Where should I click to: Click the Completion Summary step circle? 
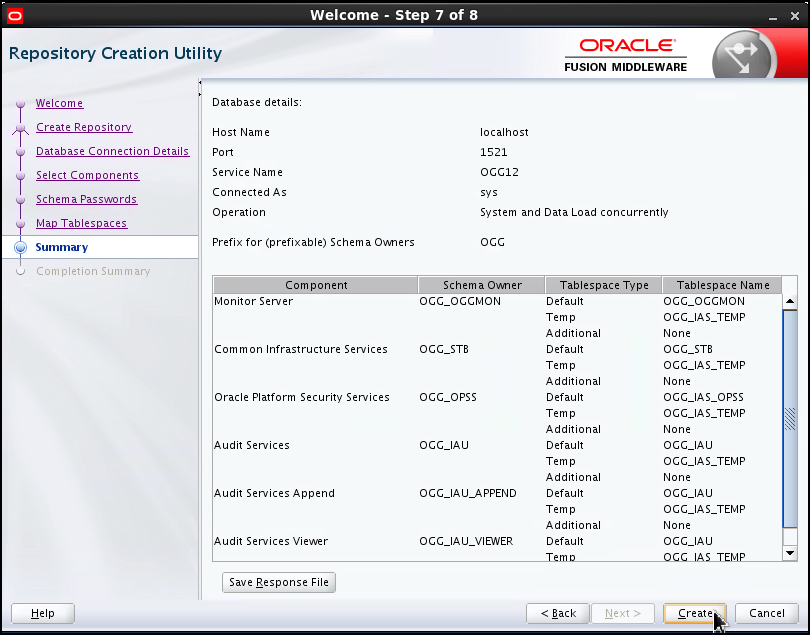coord(22,271)
